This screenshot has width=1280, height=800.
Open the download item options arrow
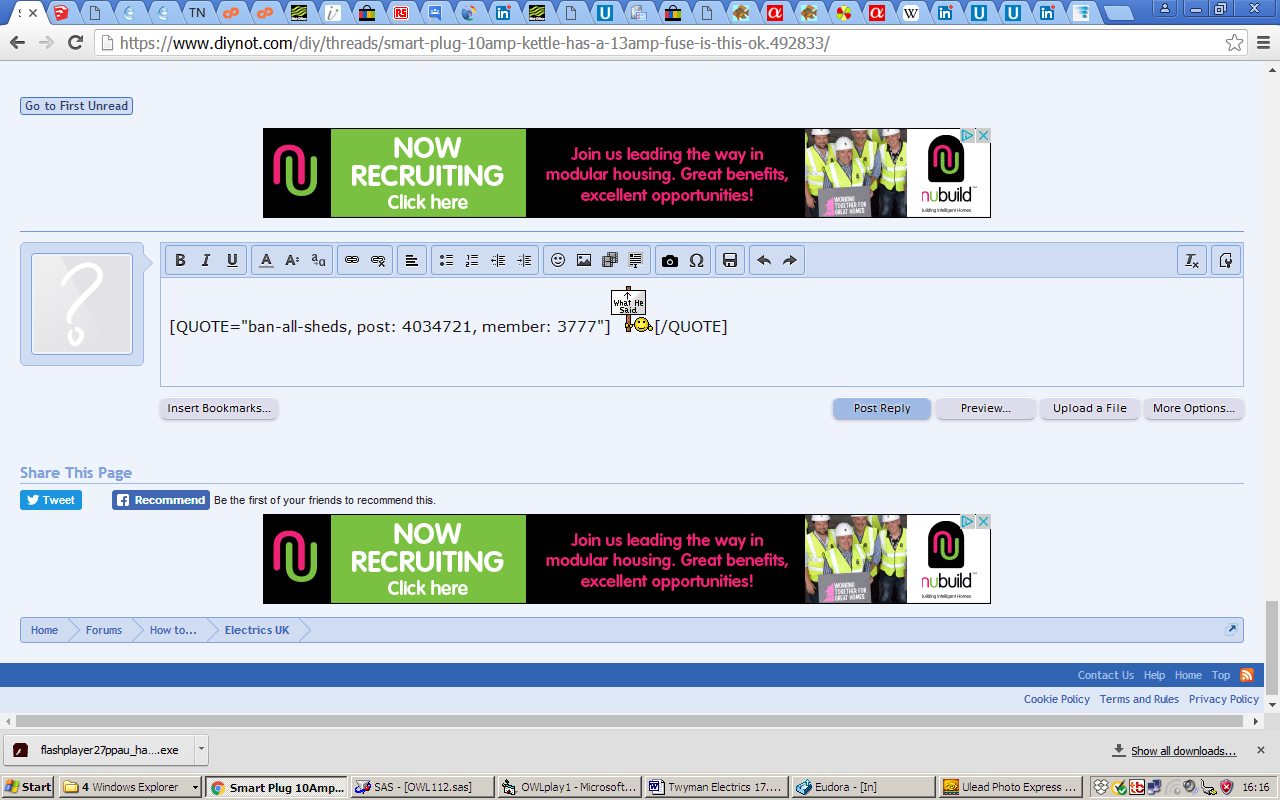pos(201,749)
